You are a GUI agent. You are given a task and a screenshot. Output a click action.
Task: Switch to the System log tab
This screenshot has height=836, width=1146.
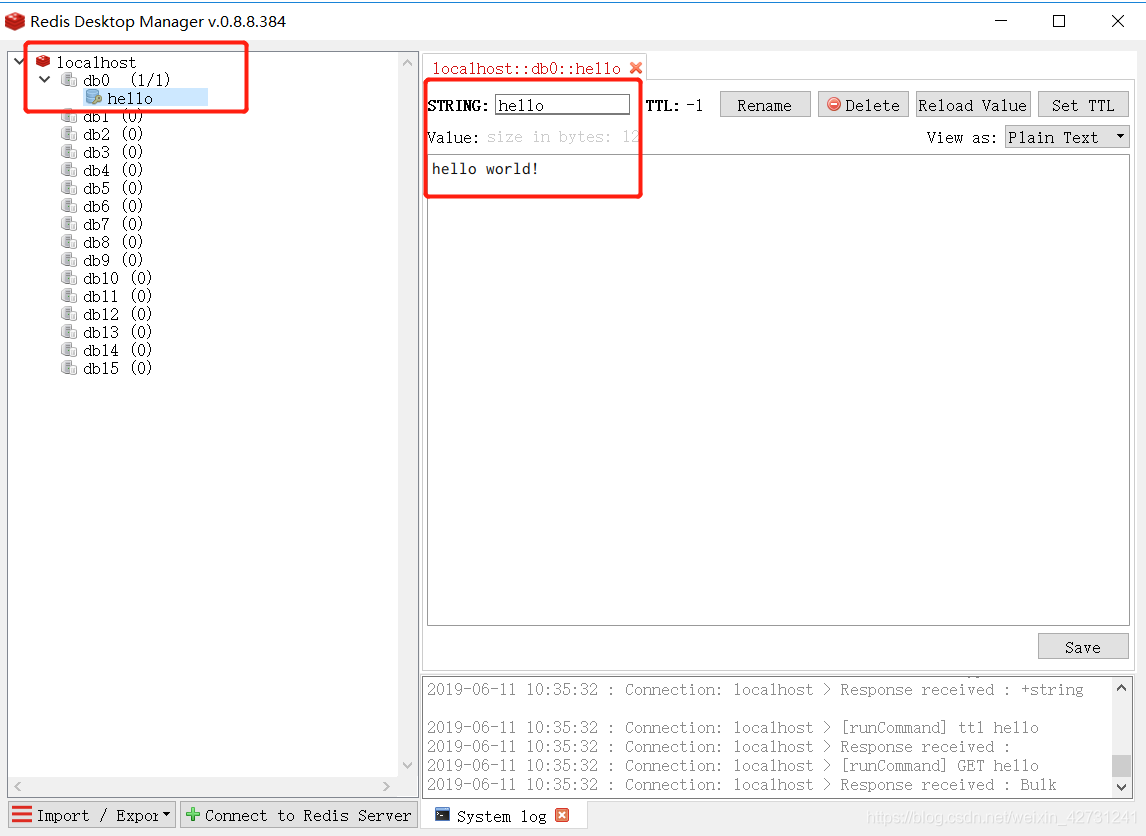tap(501, 816)
